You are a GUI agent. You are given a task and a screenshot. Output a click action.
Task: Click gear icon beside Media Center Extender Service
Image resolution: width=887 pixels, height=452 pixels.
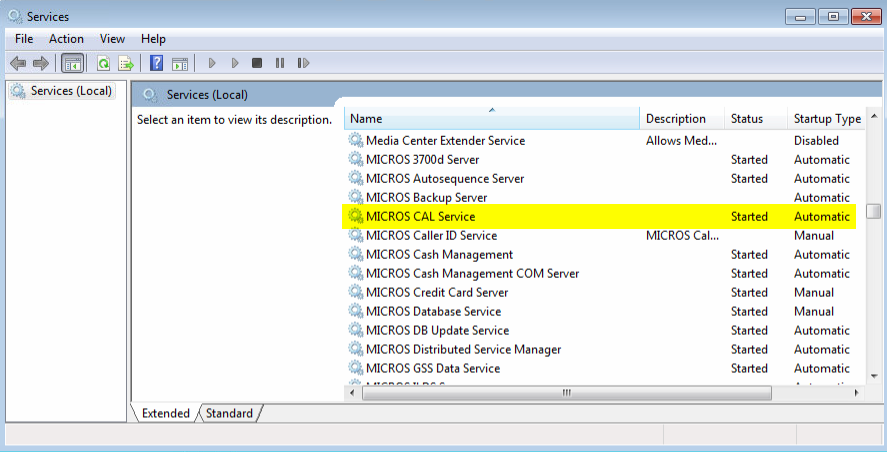coord(356,140)
